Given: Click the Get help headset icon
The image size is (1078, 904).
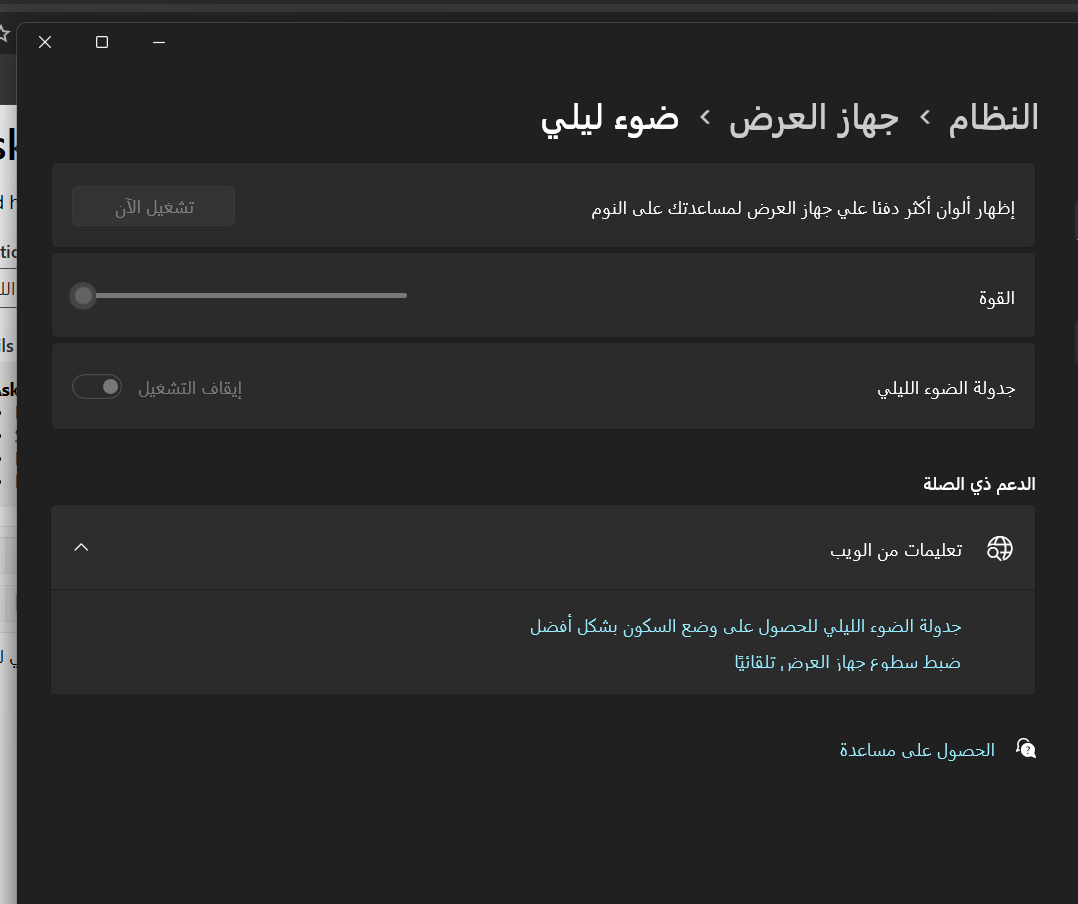Looking at the screenshot, I should pos(1026,749).
